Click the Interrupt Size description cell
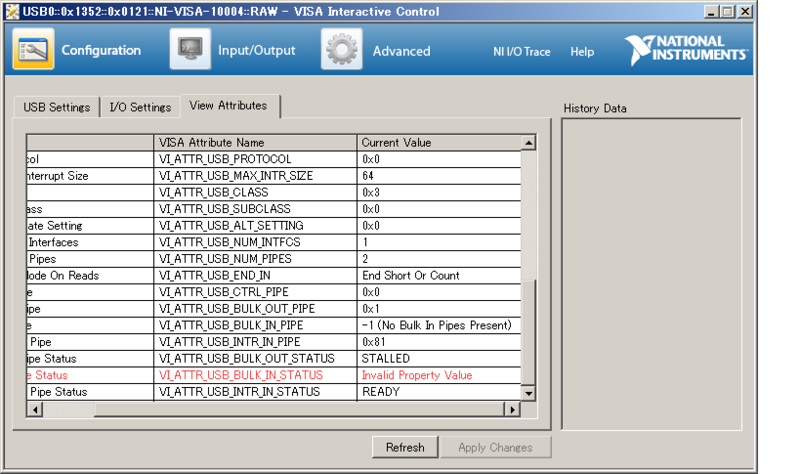The height and width of the screenshot is (474, 800). pos(90,176)
